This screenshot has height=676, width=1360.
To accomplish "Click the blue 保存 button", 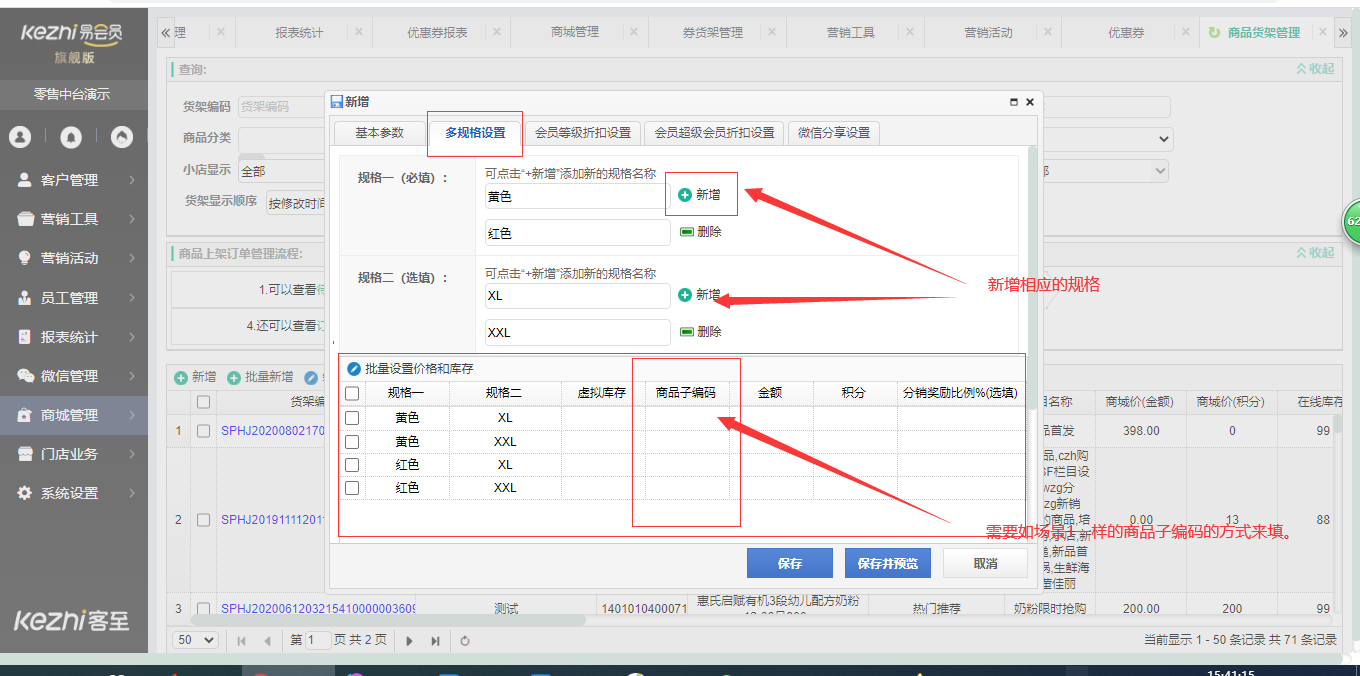I will coord(790,563).
